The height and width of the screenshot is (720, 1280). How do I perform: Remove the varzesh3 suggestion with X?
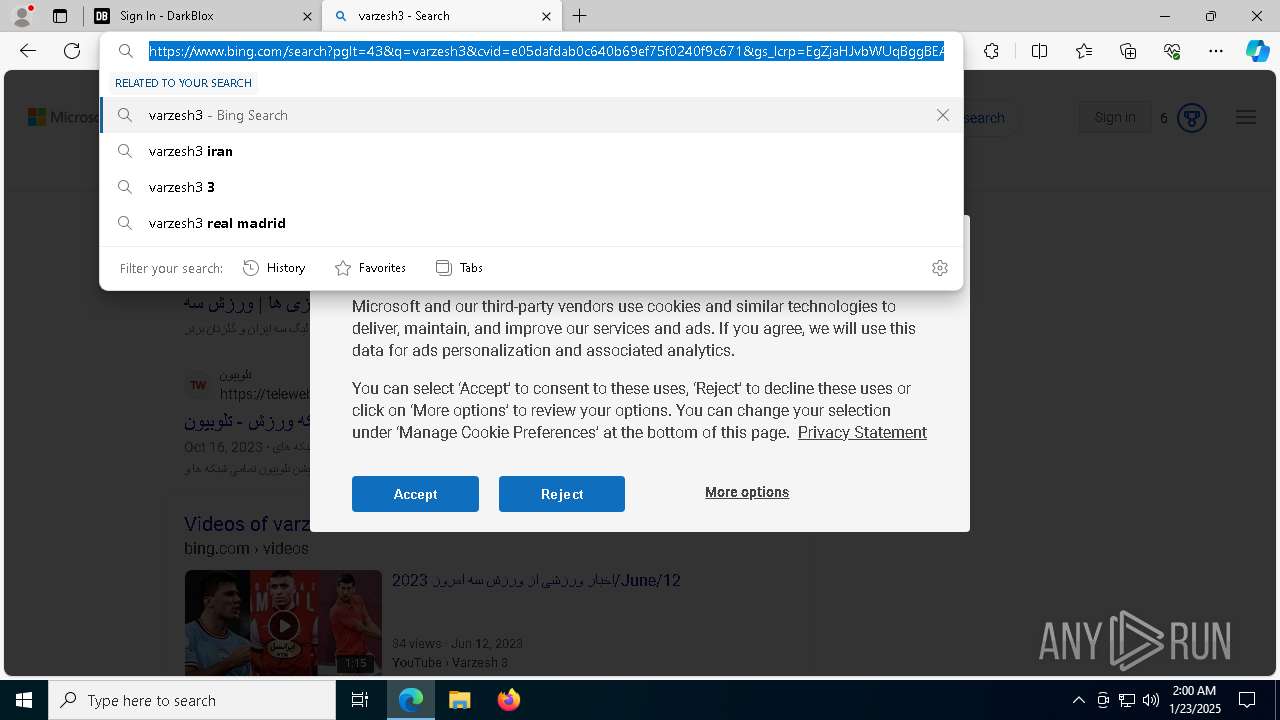click(943, 115)
